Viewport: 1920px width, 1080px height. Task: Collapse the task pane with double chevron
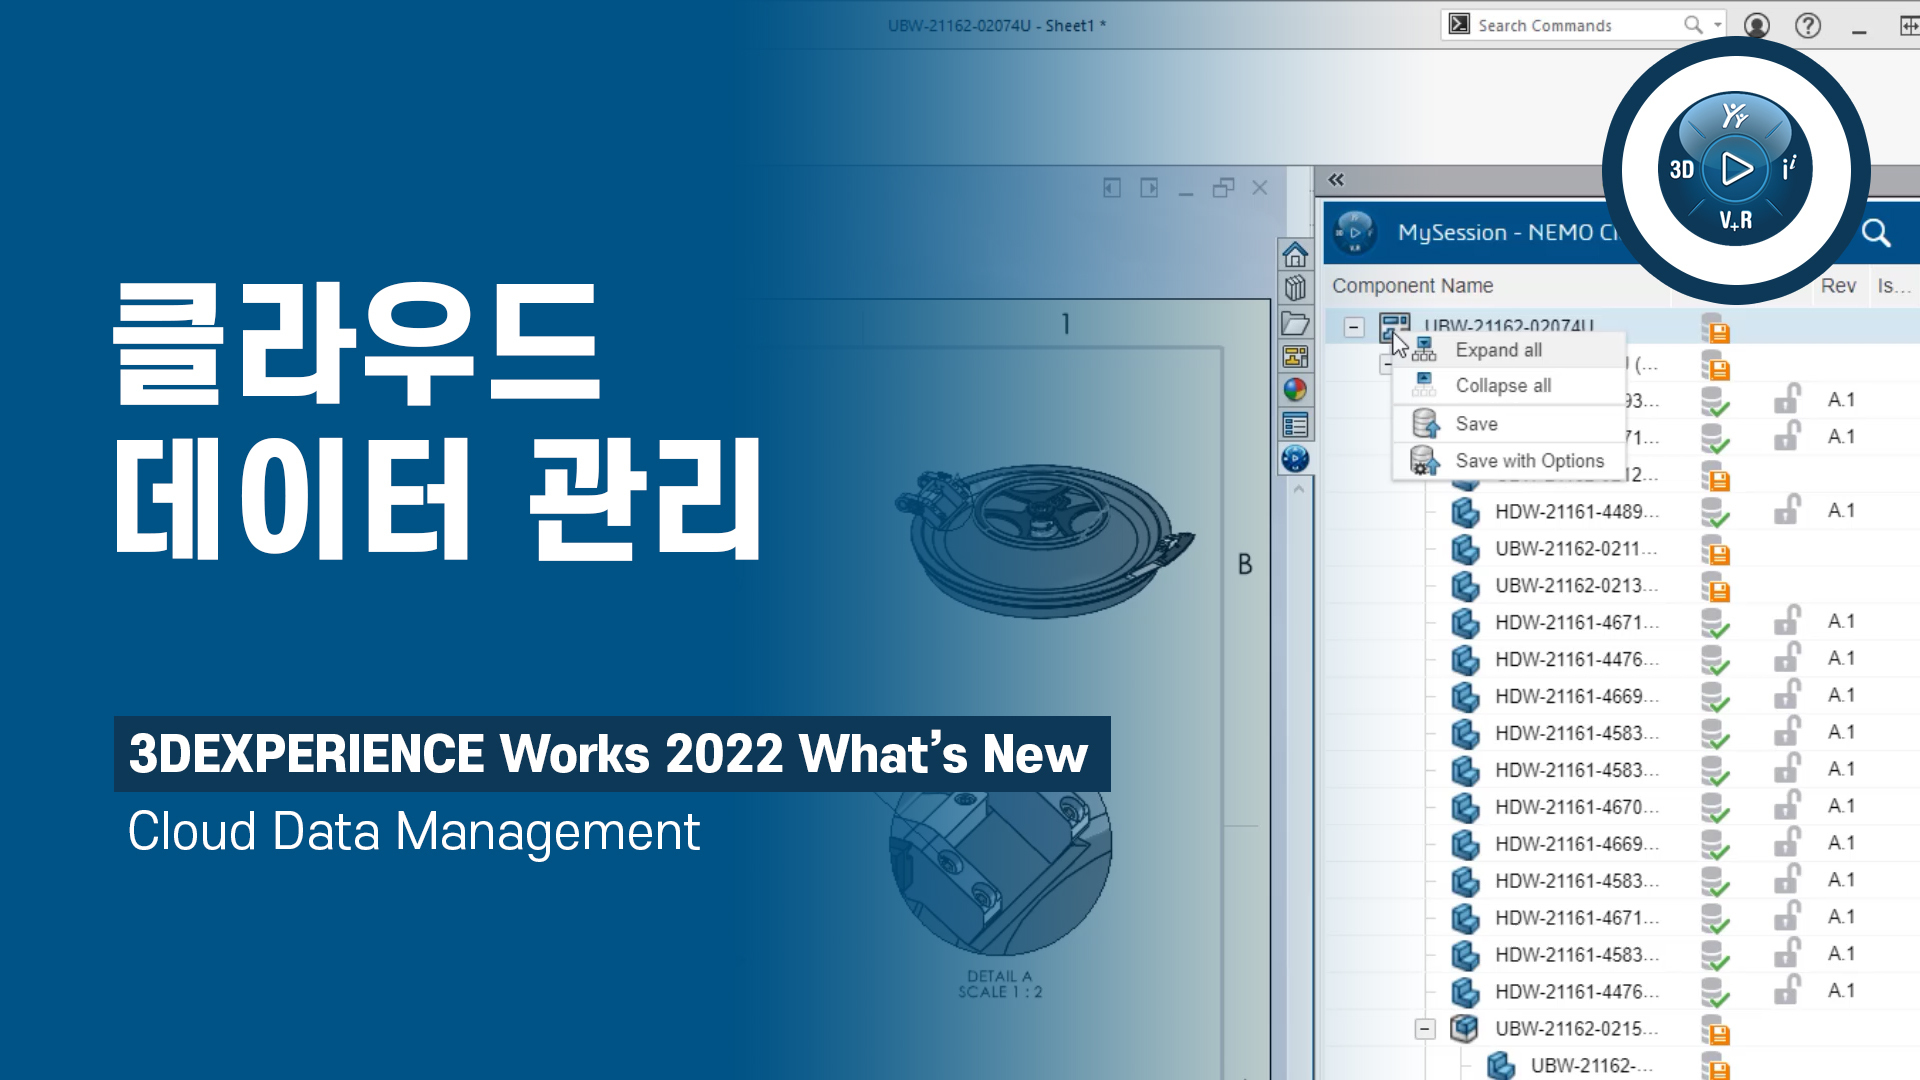tap(1336, 179)
